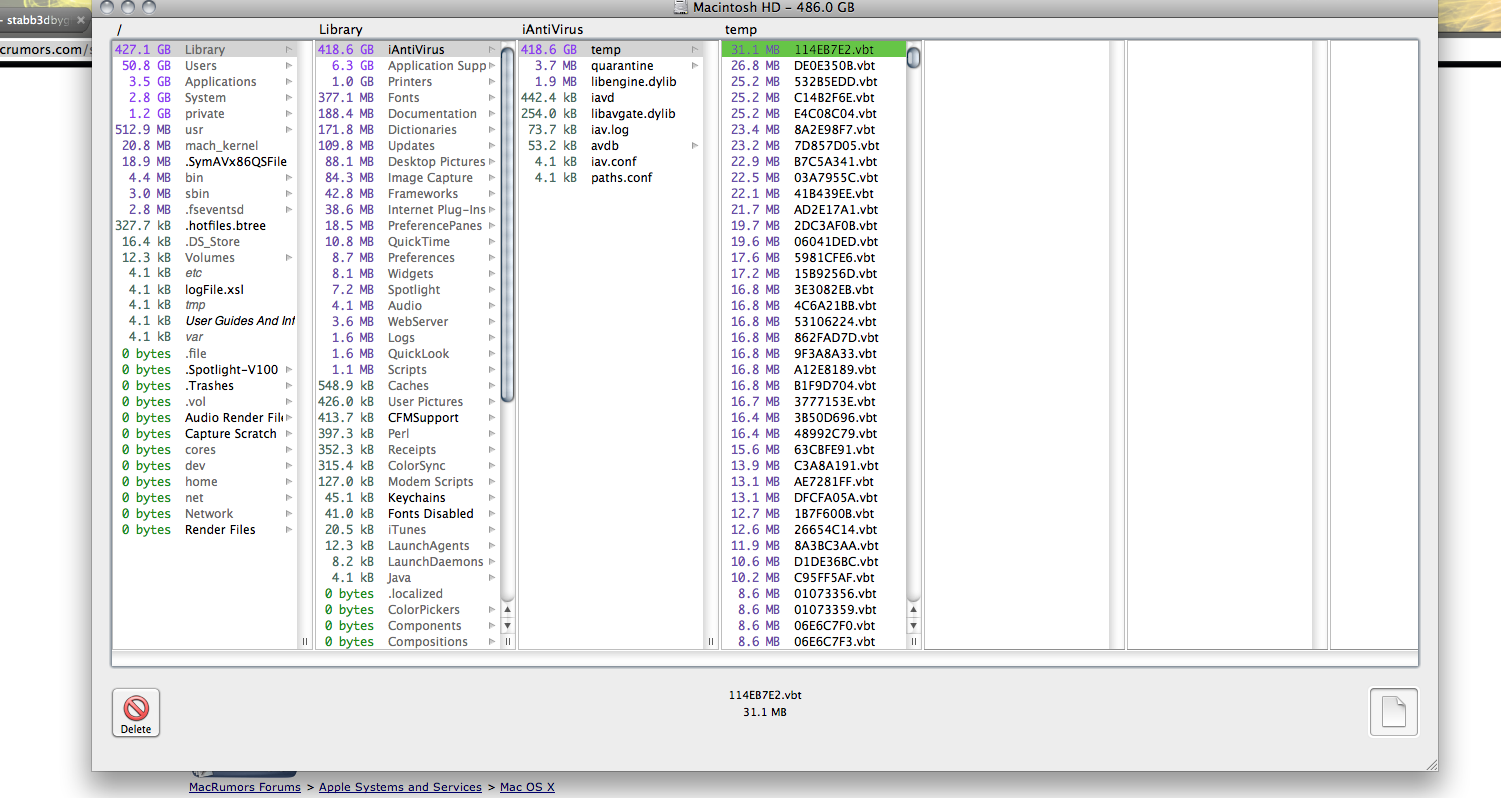1501x798 pixels.
Task: Click the Library column vertical scrollbar thumb
Action: tap(507, 224)
